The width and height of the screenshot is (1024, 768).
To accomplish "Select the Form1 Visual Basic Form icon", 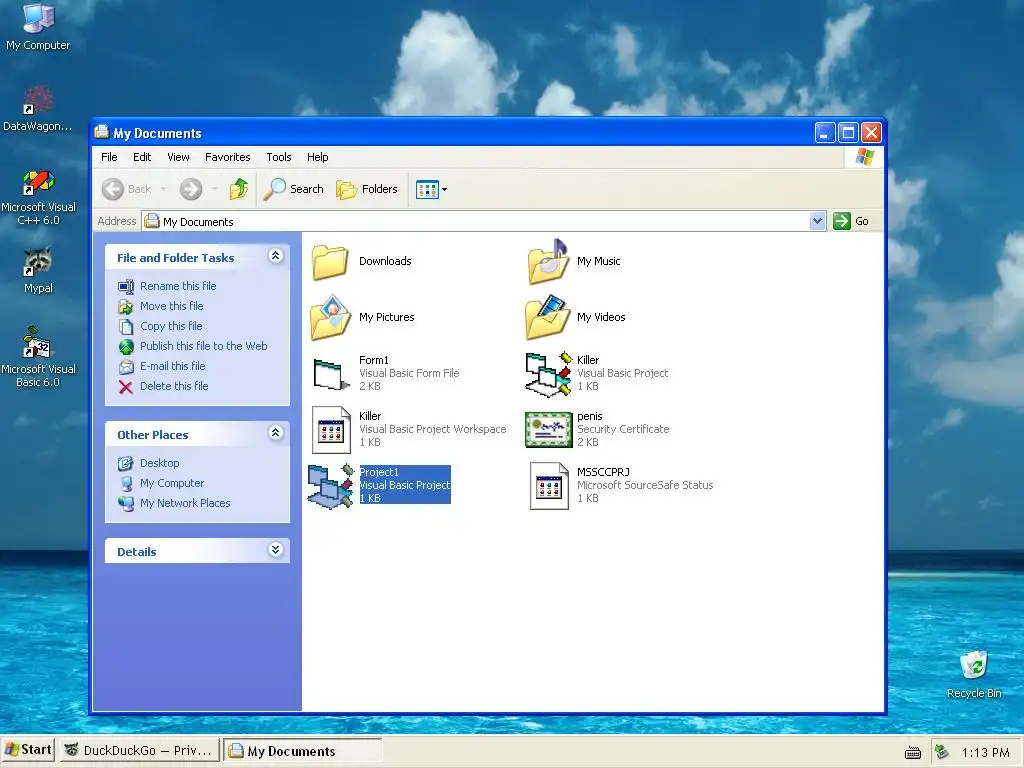I will [332, 374].
